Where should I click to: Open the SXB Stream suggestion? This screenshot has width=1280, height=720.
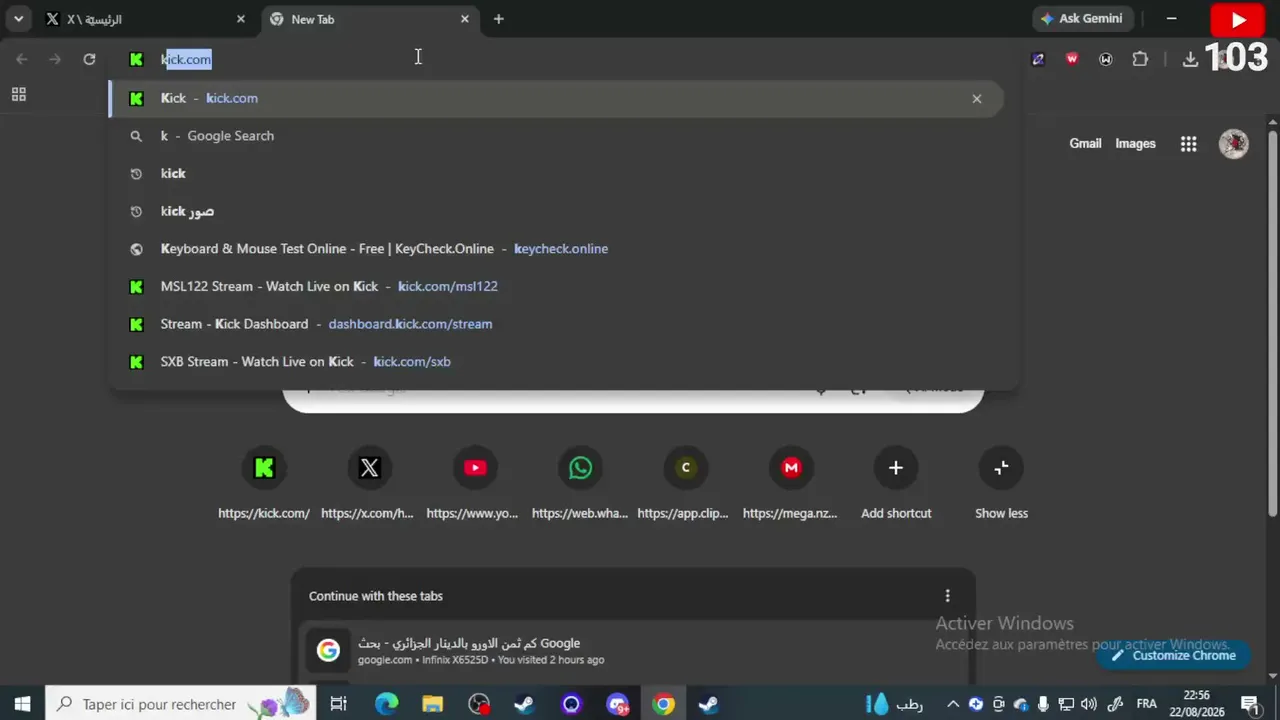(x=555, y=361)
